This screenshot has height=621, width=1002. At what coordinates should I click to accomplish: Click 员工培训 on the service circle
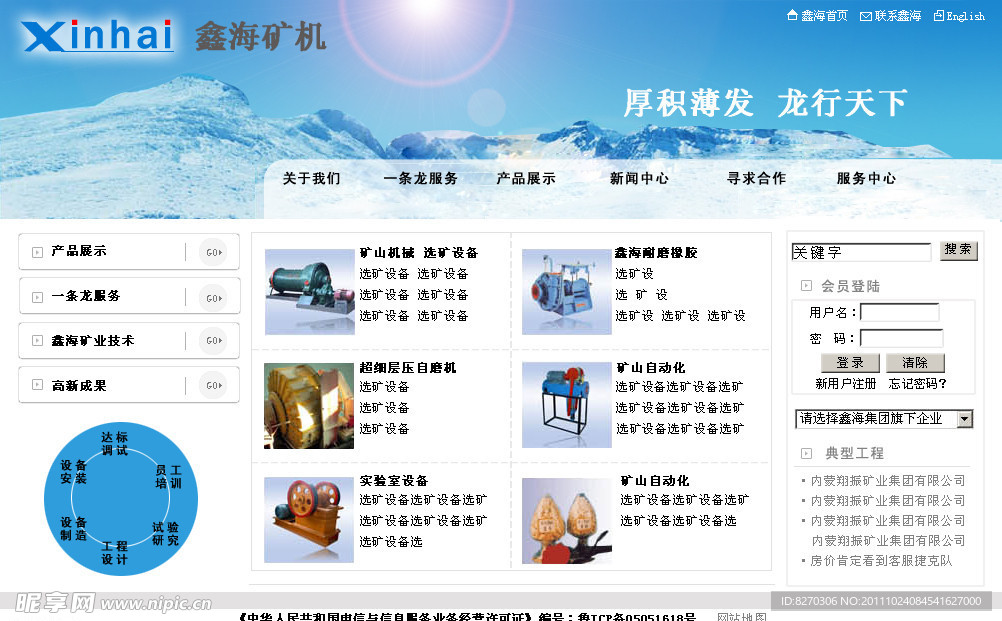click(169, 477)
